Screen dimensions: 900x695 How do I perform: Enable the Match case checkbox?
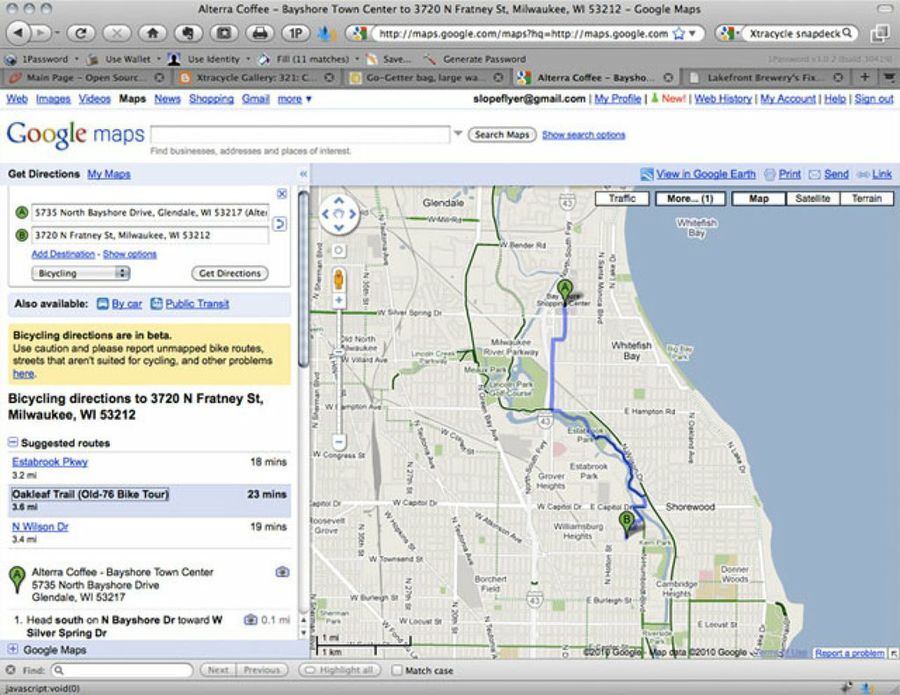point(398,670)
